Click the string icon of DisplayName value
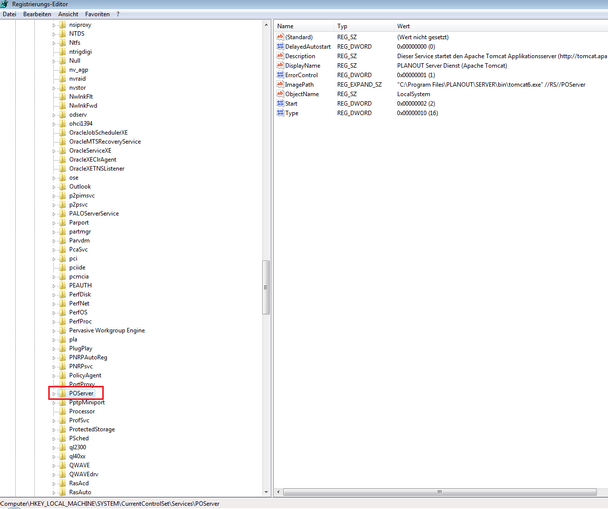Screen dimensions: 608x509 280,66
